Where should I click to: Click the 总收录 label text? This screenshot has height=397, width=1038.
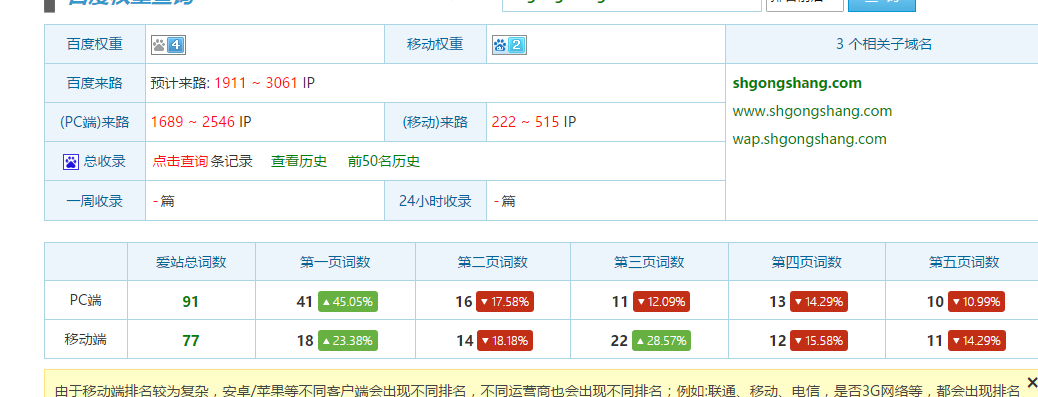click(105, 161)
